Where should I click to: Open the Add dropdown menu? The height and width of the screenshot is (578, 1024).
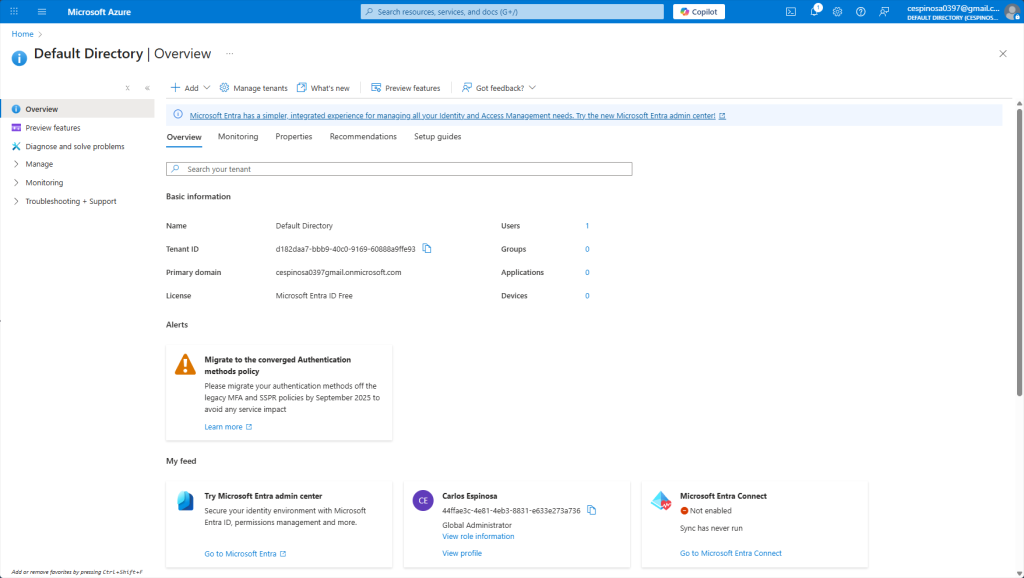(x=190, y=88)
